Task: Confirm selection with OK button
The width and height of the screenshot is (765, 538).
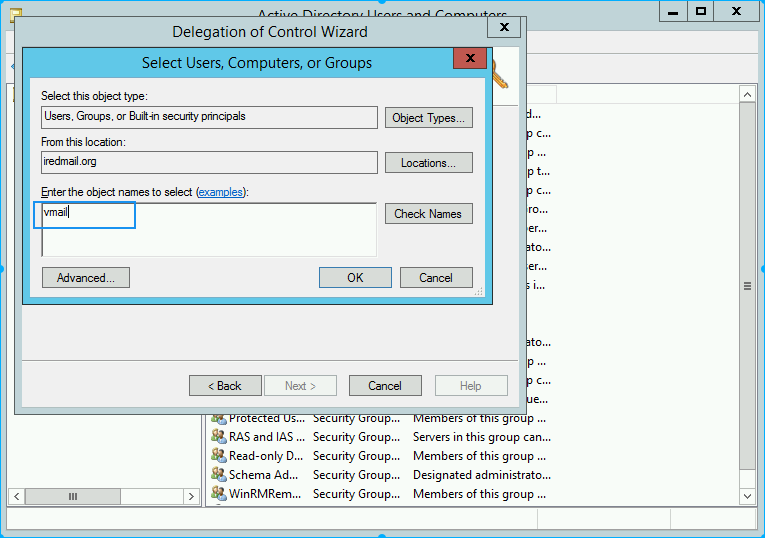Action: tap(355, 278)
